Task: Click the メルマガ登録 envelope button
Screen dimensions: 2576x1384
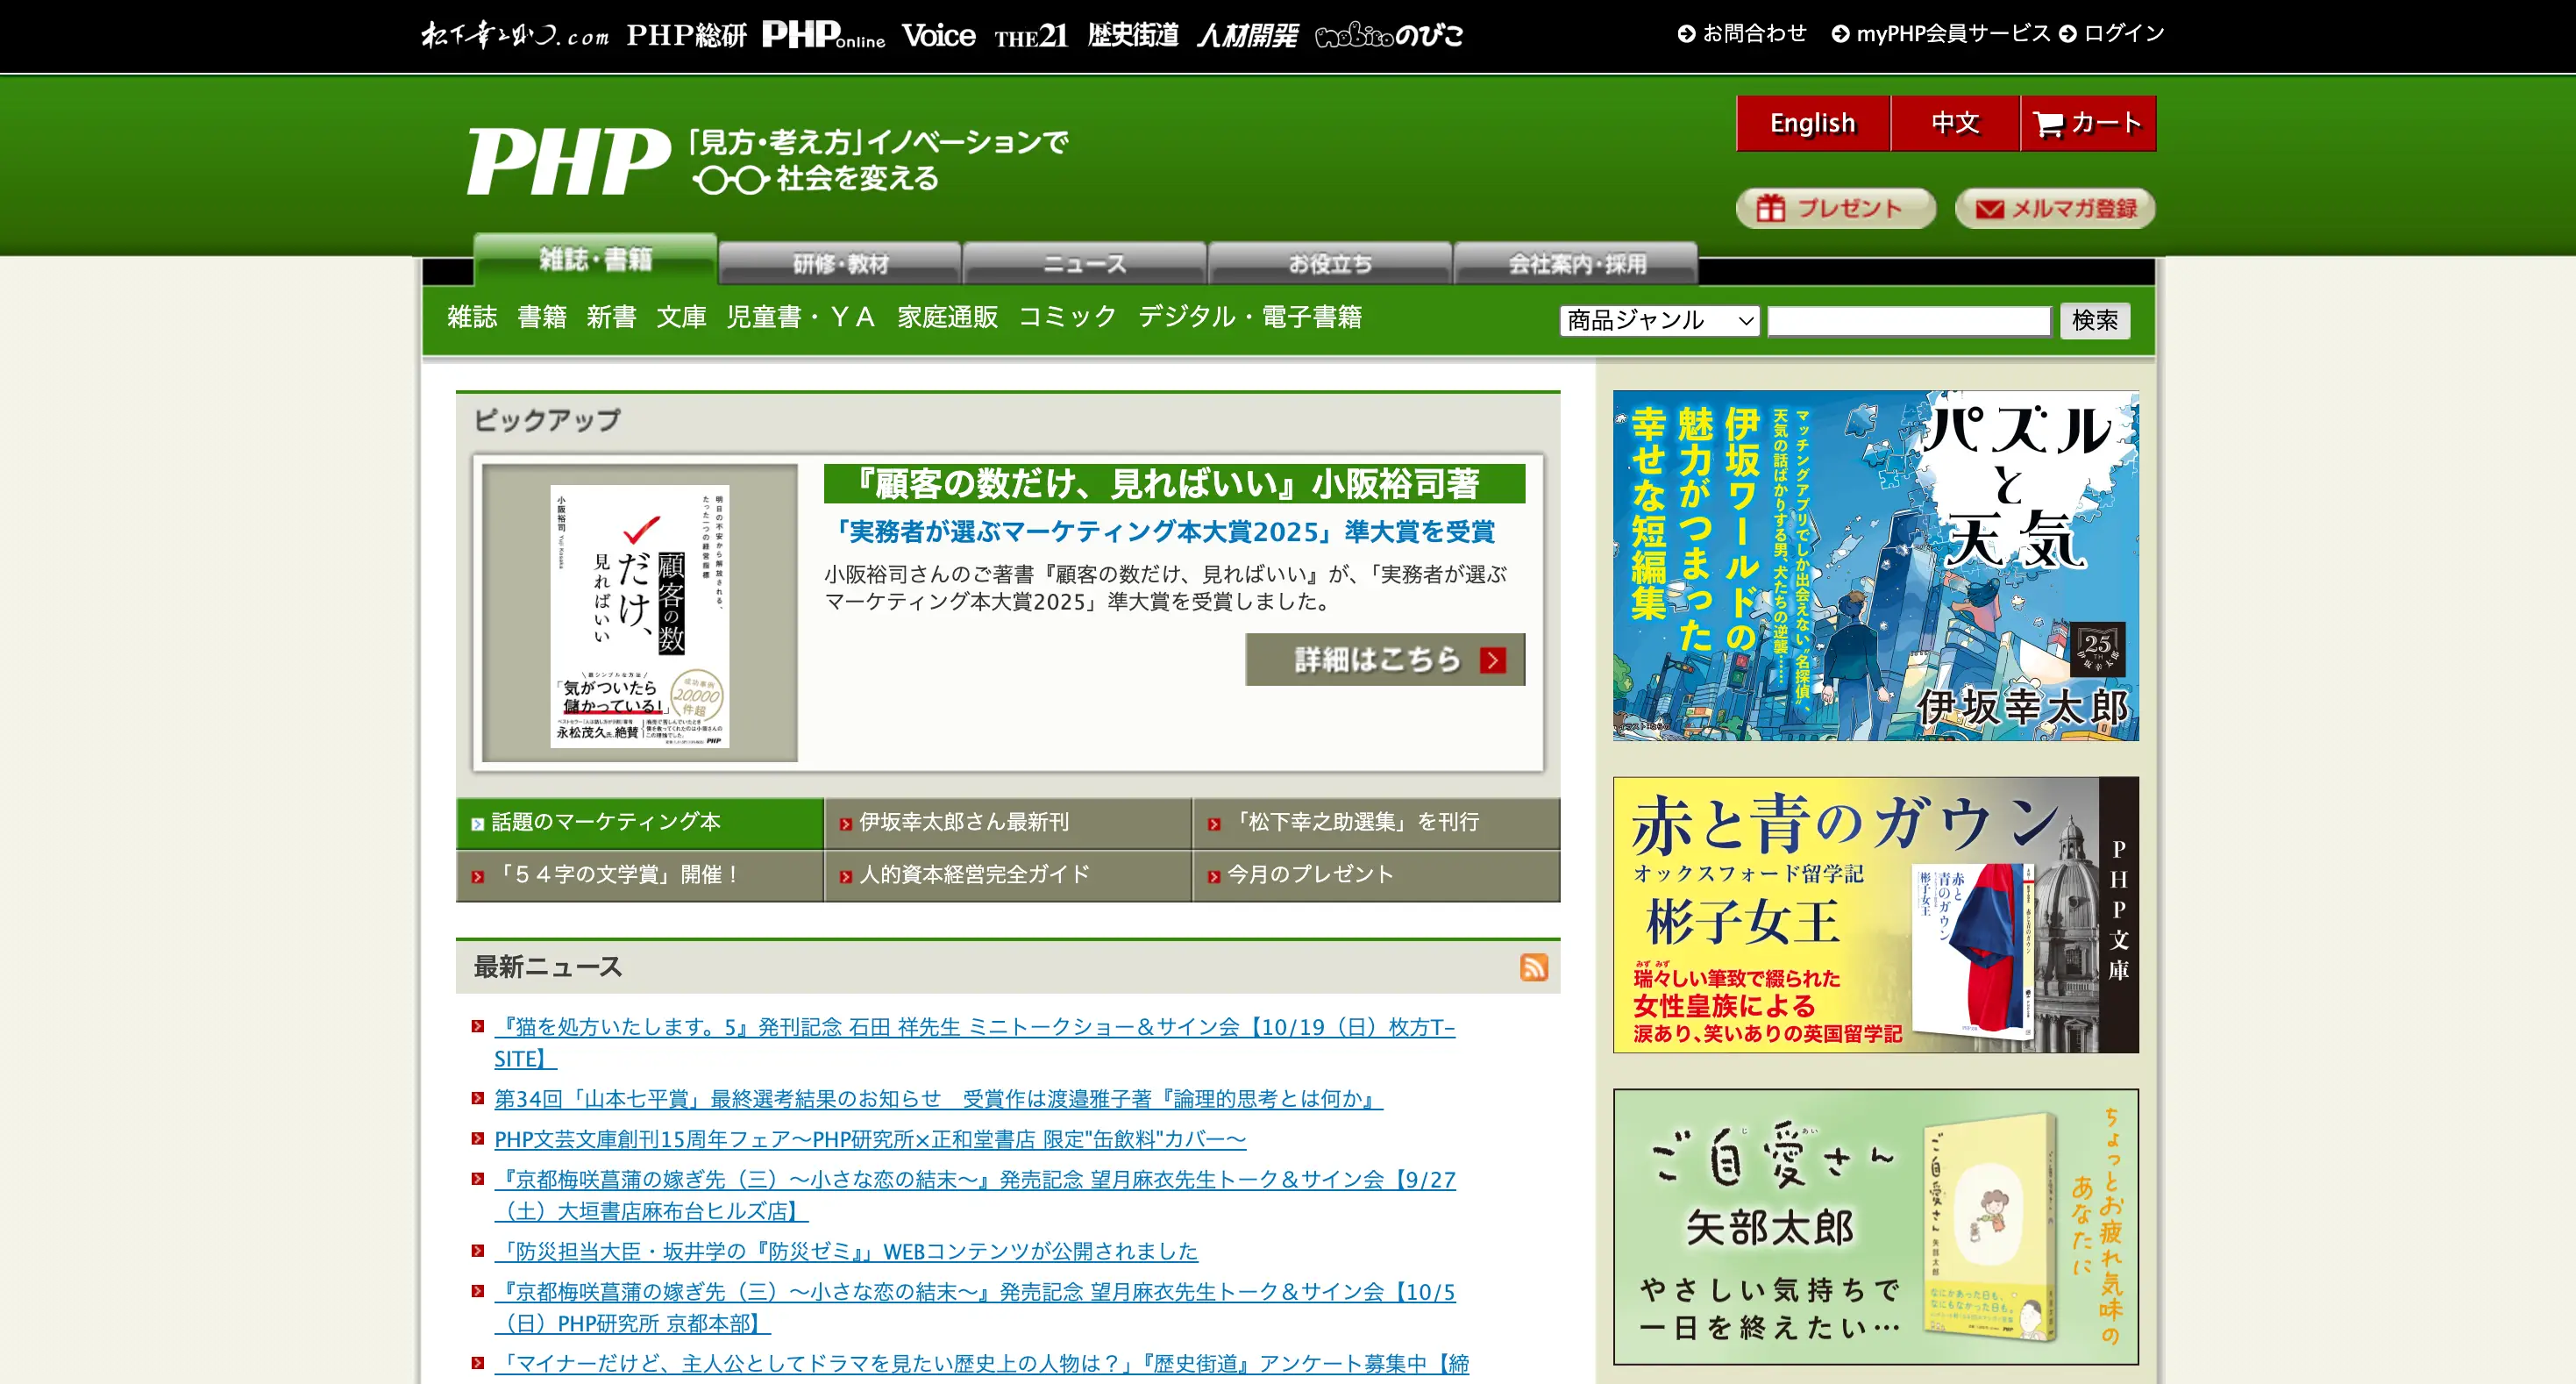Action: point(2054,208)
